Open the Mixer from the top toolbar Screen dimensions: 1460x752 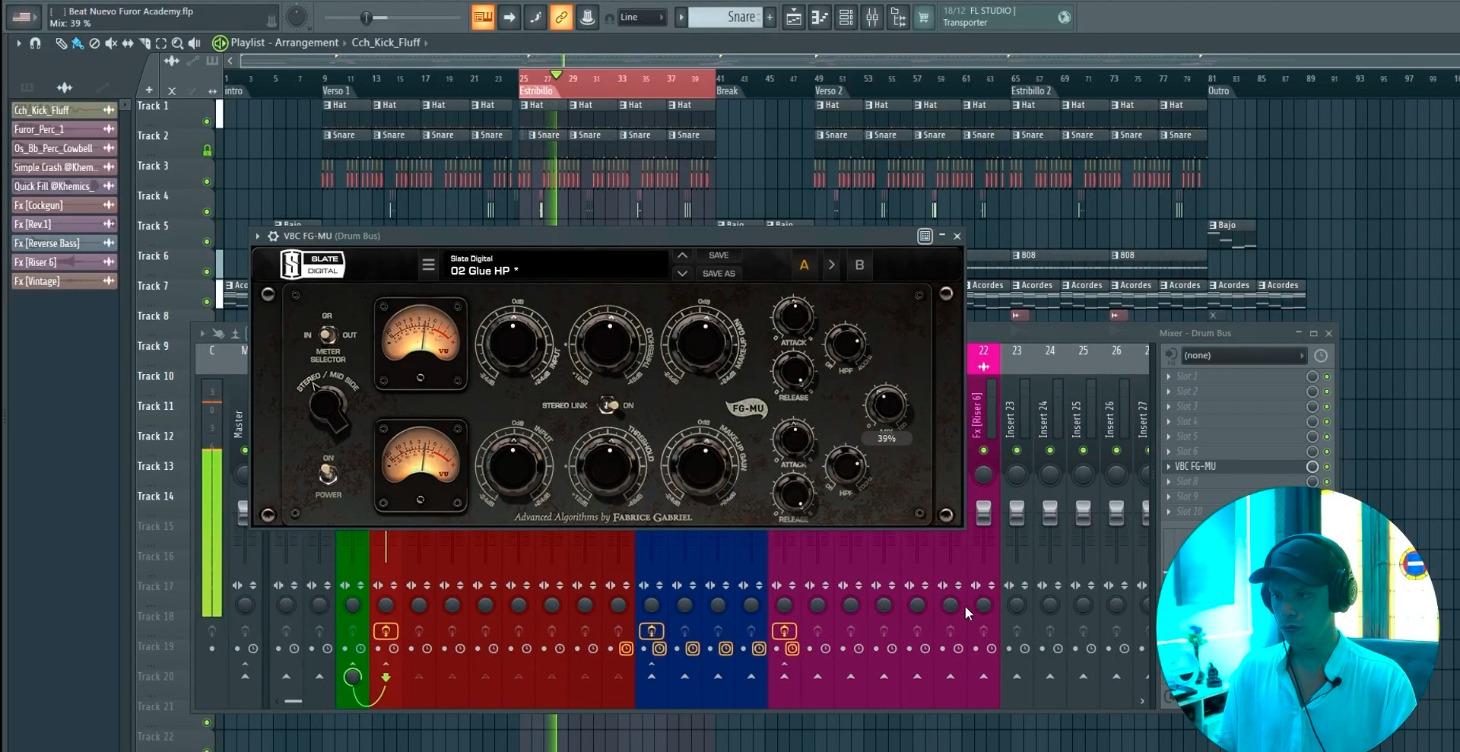point(872,17)
